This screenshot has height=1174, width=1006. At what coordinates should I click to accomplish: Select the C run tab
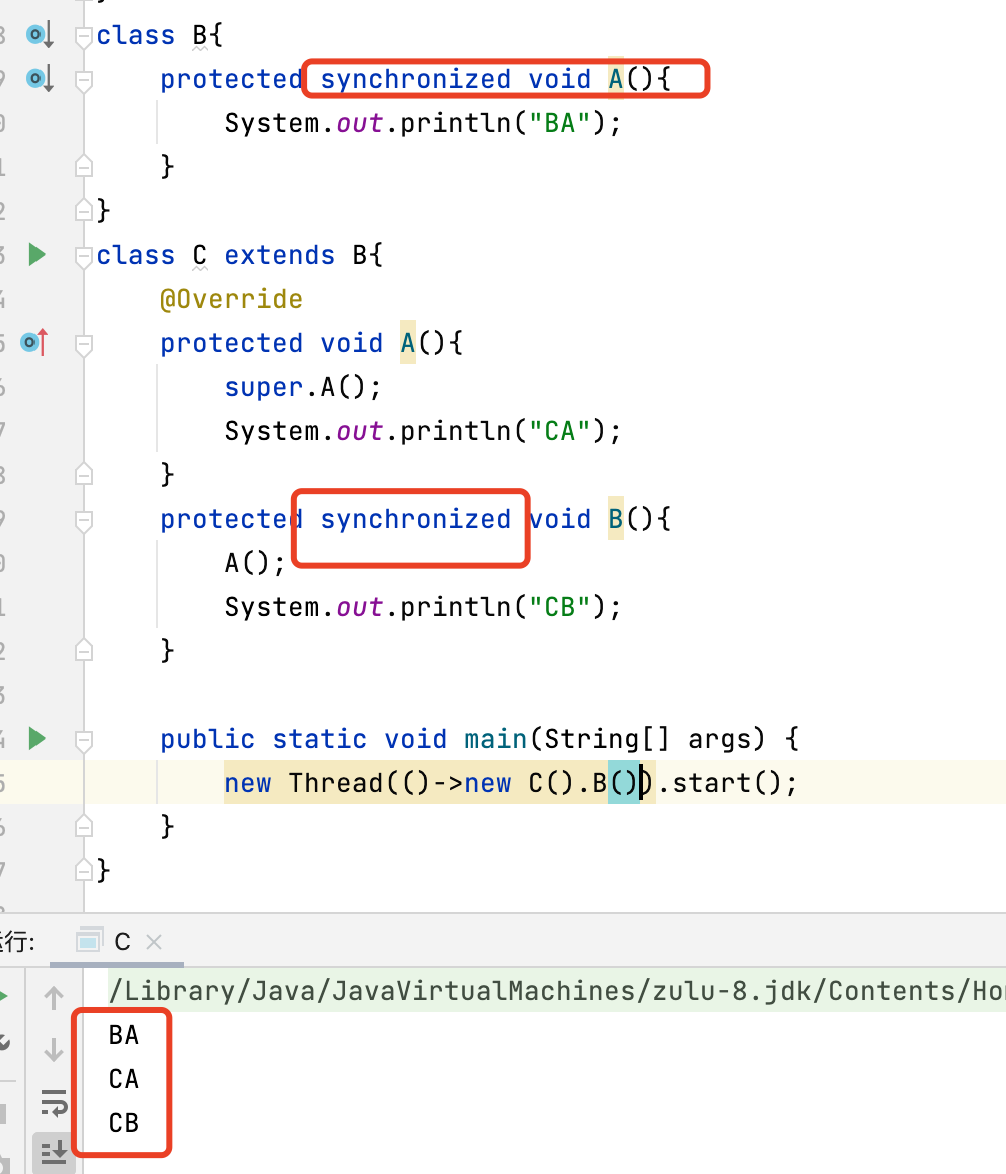pyautogui.click(x=112, y=941)
